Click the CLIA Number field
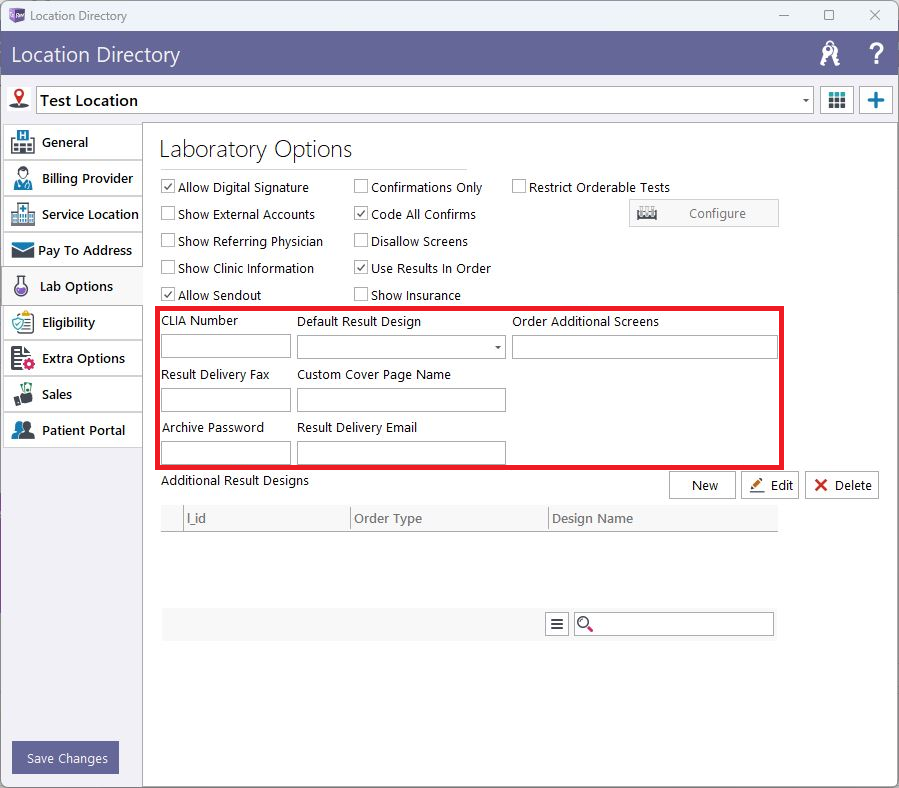This screenshot has height=788, width=899. 226,347
